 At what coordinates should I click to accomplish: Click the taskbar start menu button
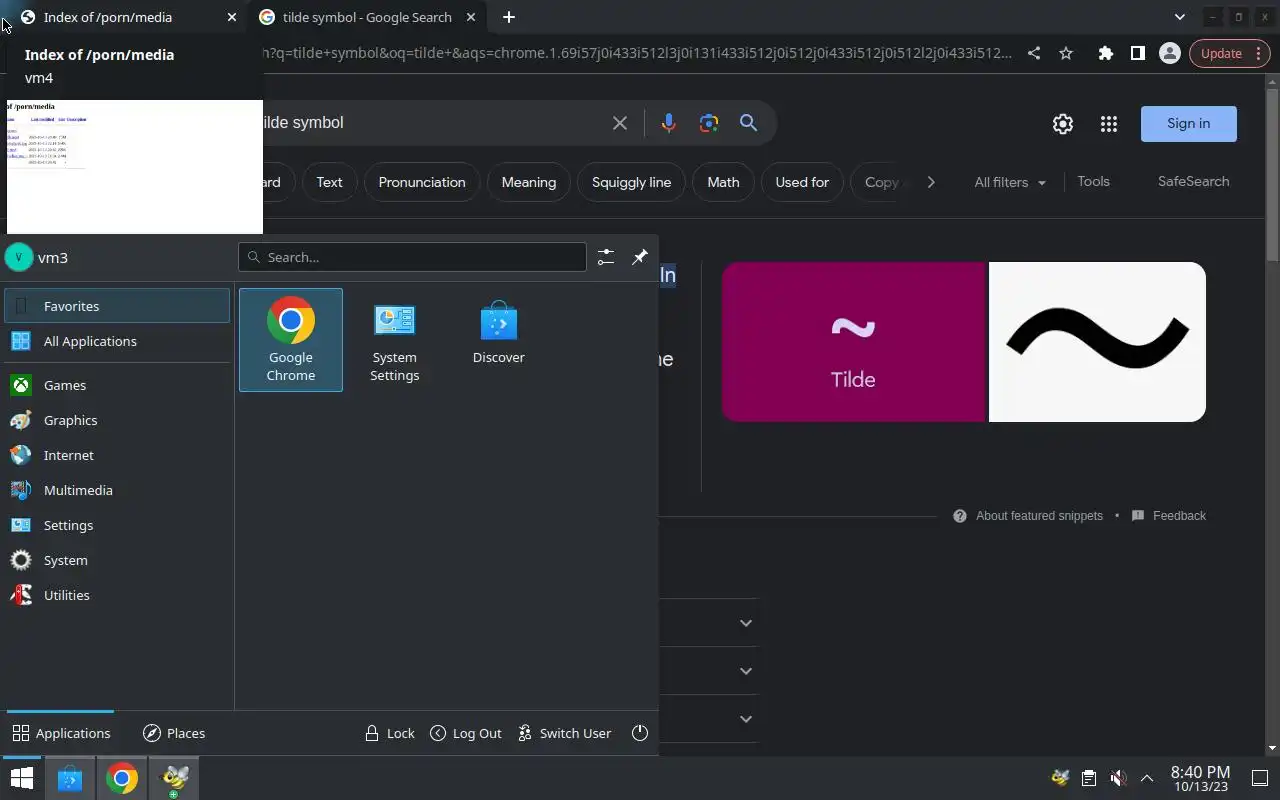pos(21,778)
